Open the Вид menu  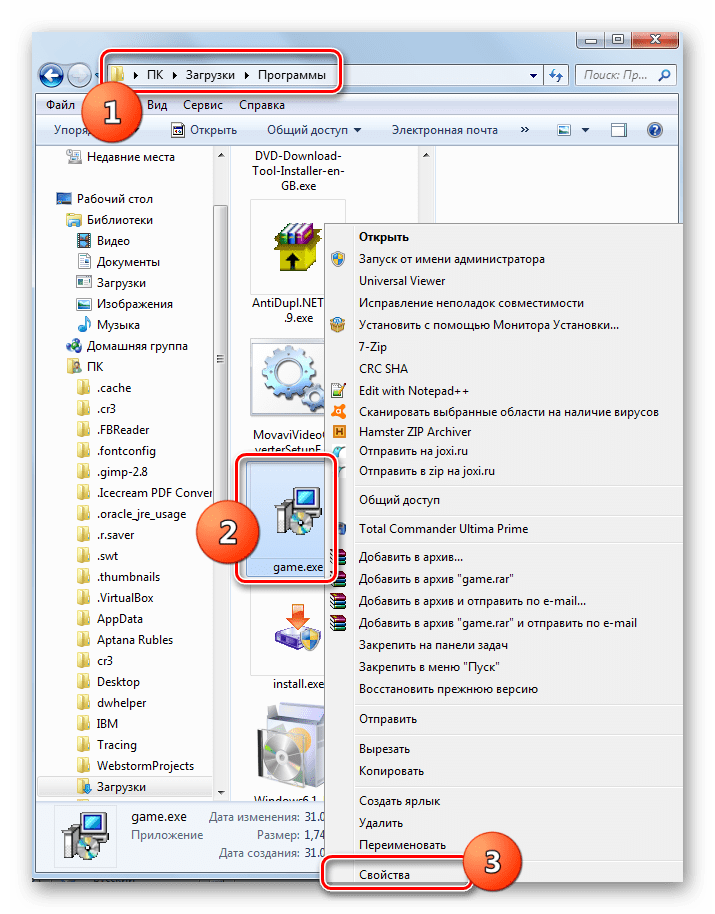pyautogui.click(x=157, y=105)
